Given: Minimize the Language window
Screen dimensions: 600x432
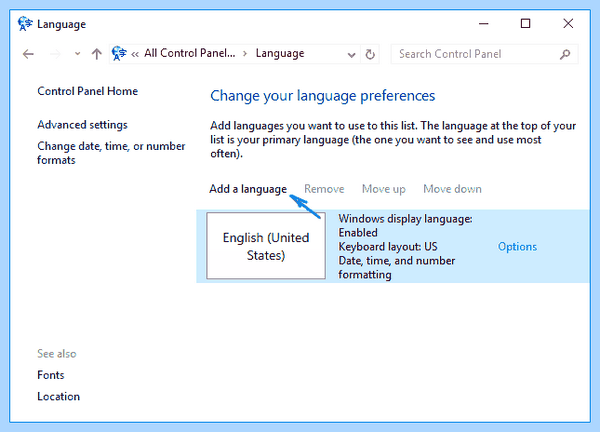Looking at the screenshot, I should [x=484, y=24].
